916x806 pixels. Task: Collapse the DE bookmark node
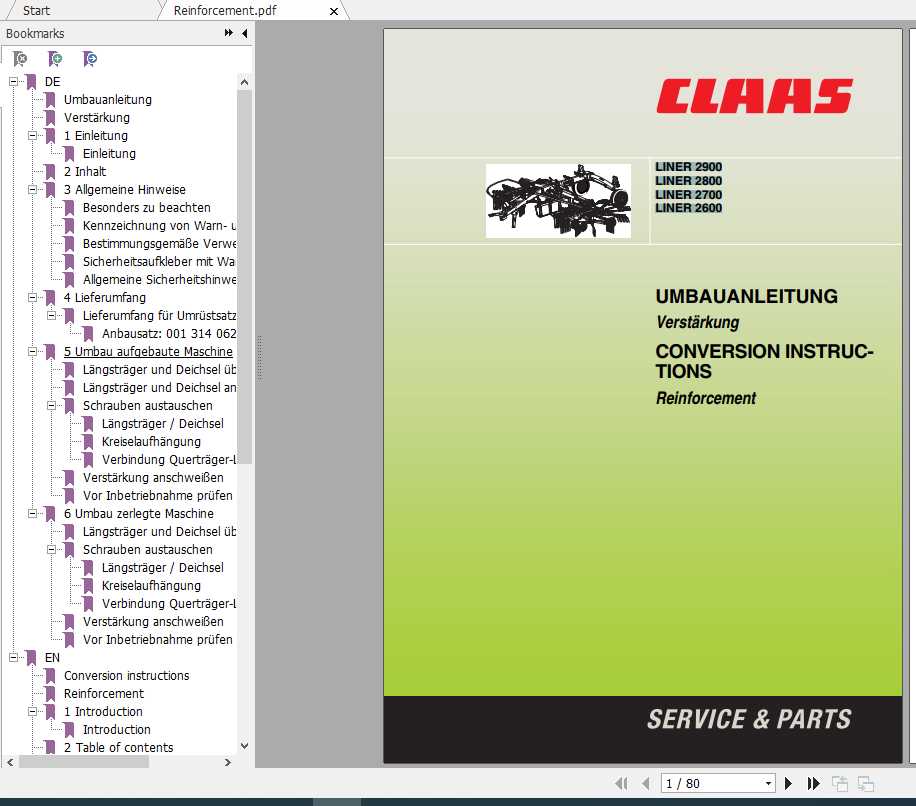13,82
